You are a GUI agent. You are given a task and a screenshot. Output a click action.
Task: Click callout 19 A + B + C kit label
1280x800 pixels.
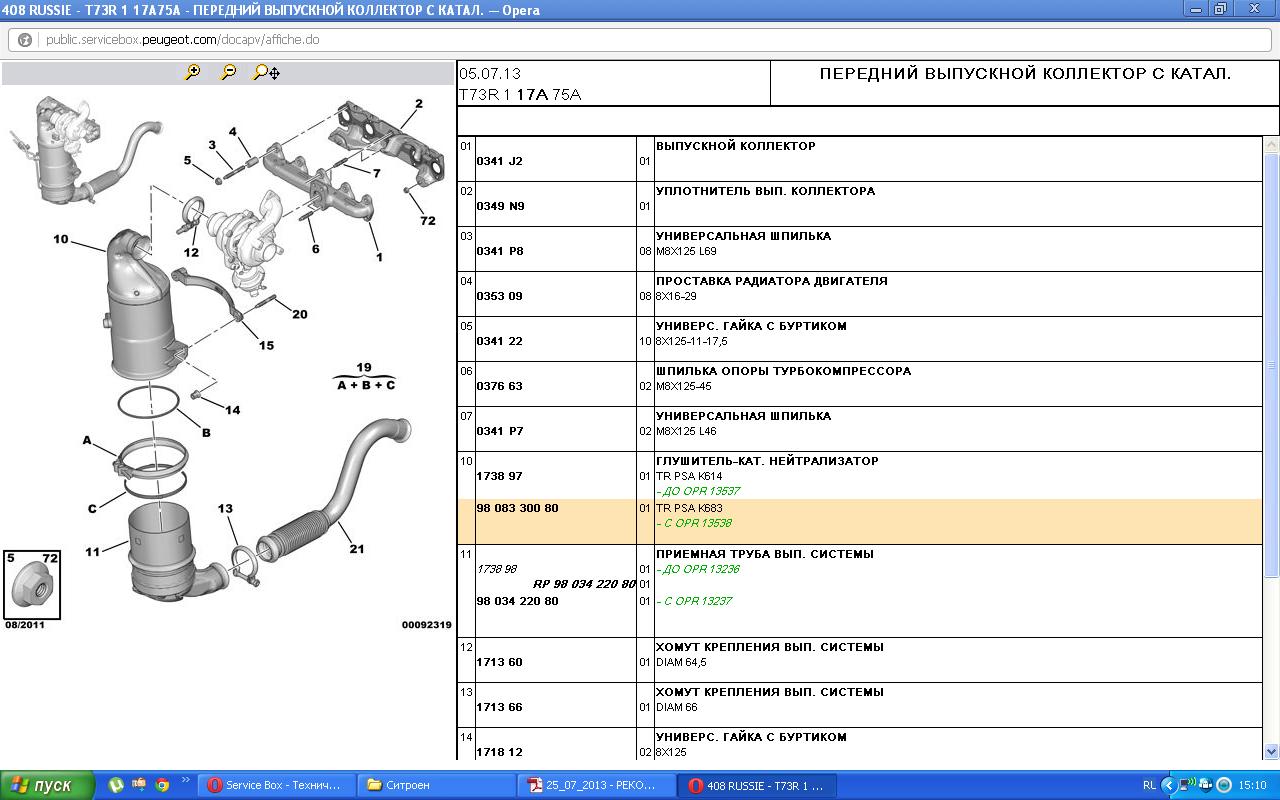(365, 377)
